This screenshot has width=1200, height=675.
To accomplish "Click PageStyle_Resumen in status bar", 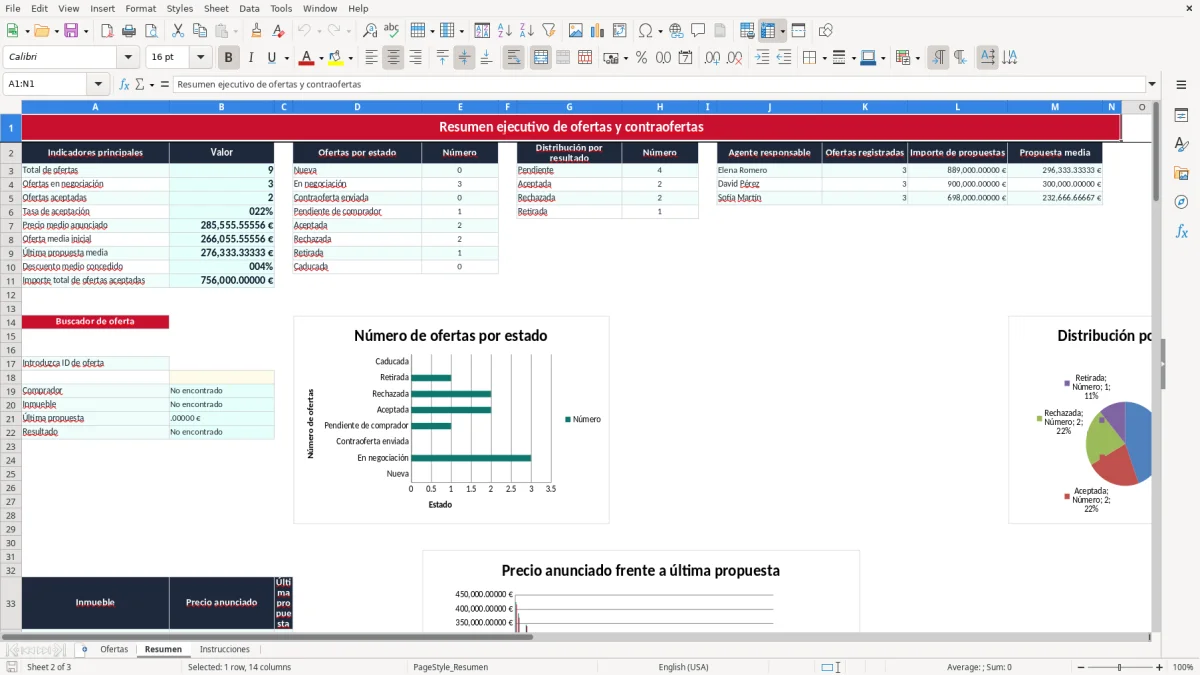I will click(x=450, y=667).
